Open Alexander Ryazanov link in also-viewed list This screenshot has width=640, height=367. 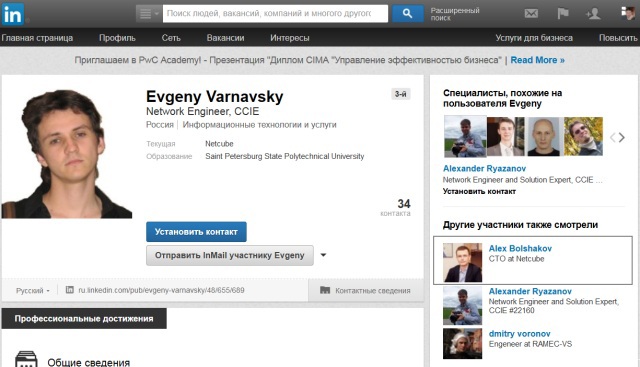pyautogui.click(x=530, y=291)
